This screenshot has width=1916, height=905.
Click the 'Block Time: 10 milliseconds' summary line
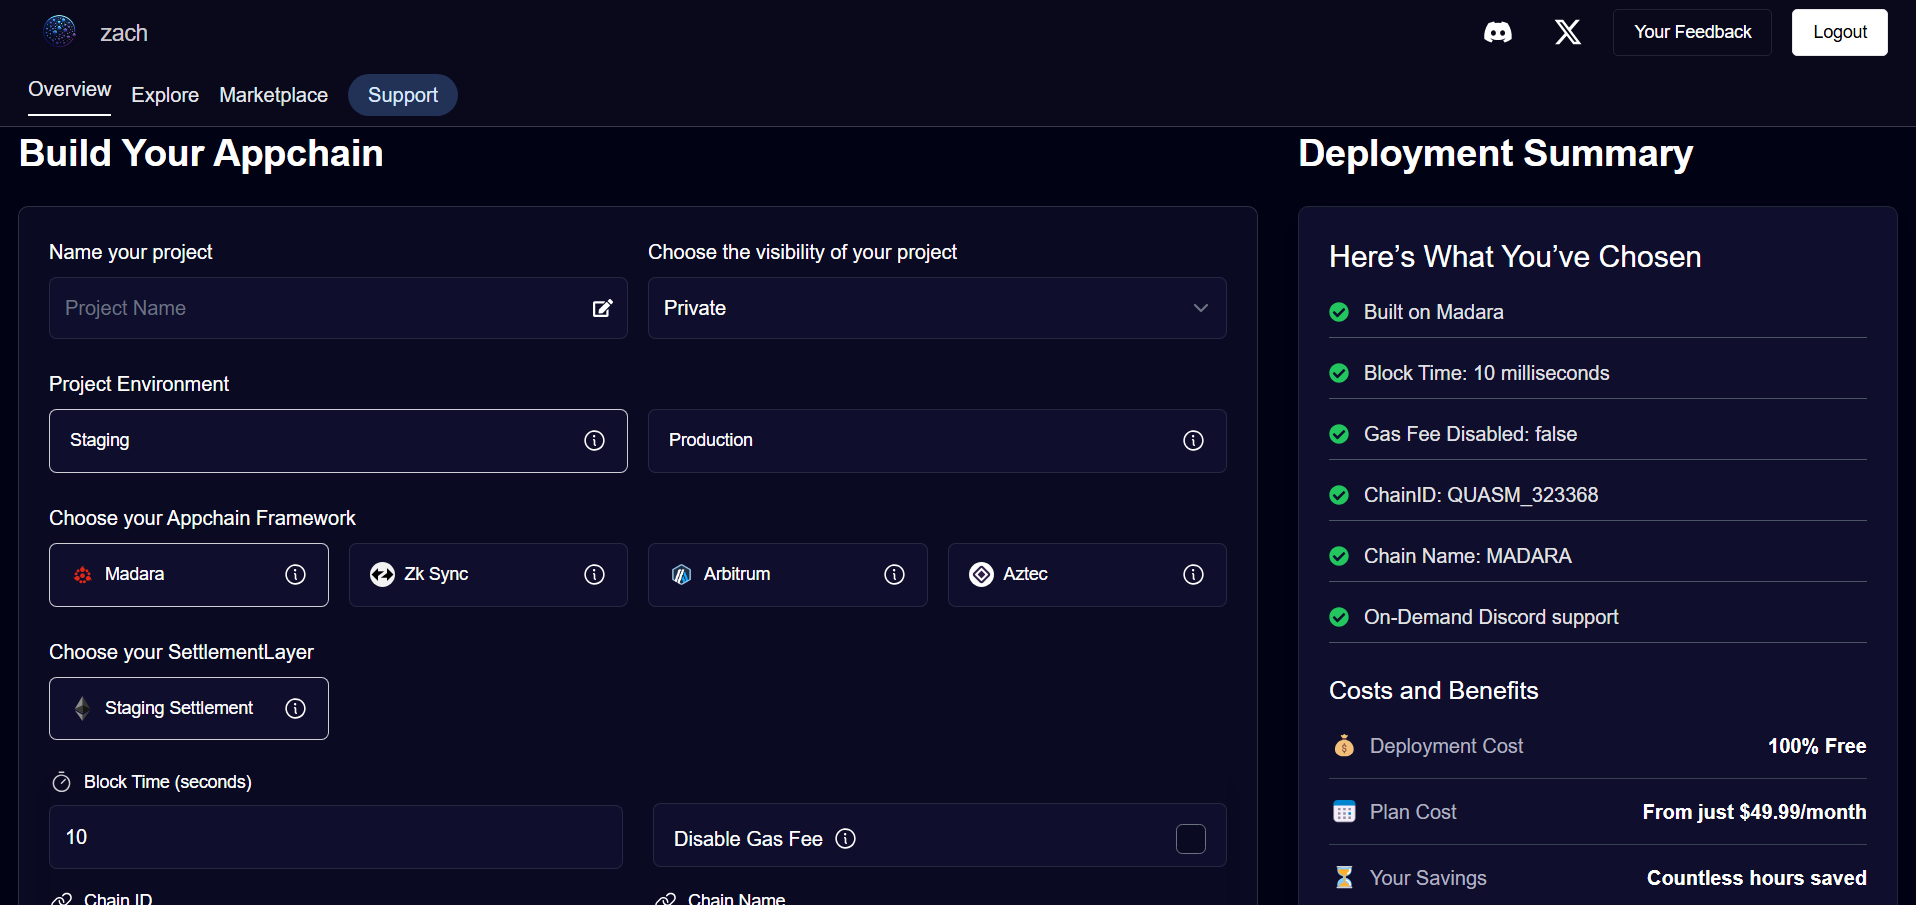pyautogui.click(x=1486, y=373)
